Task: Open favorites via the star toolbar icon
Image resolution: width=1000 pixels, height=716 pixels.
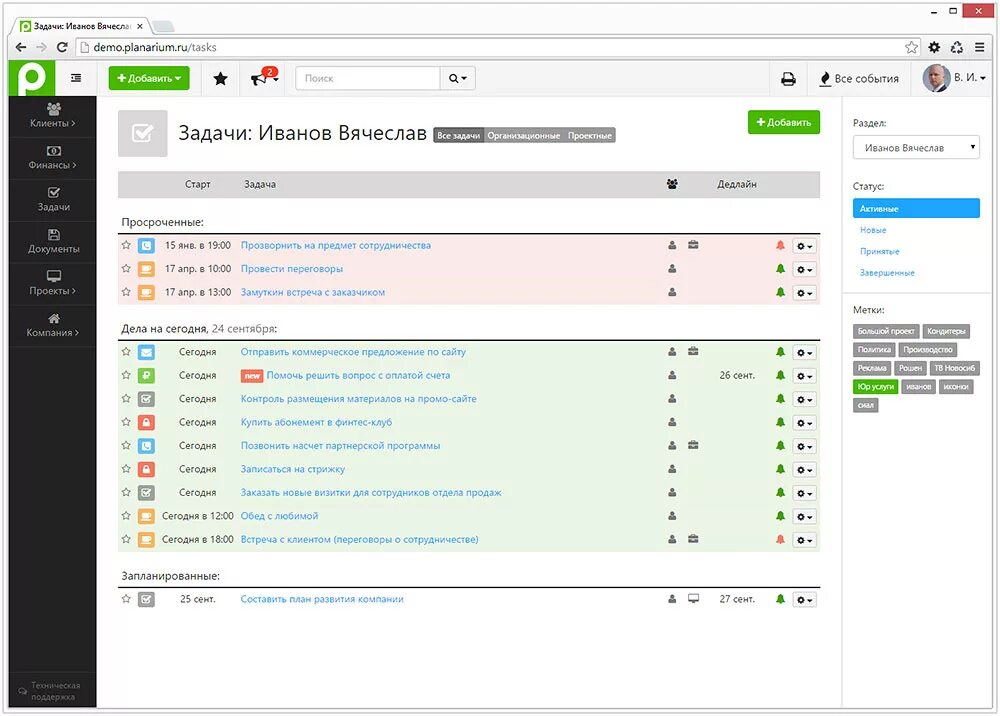Action: (x=221, y=78)
